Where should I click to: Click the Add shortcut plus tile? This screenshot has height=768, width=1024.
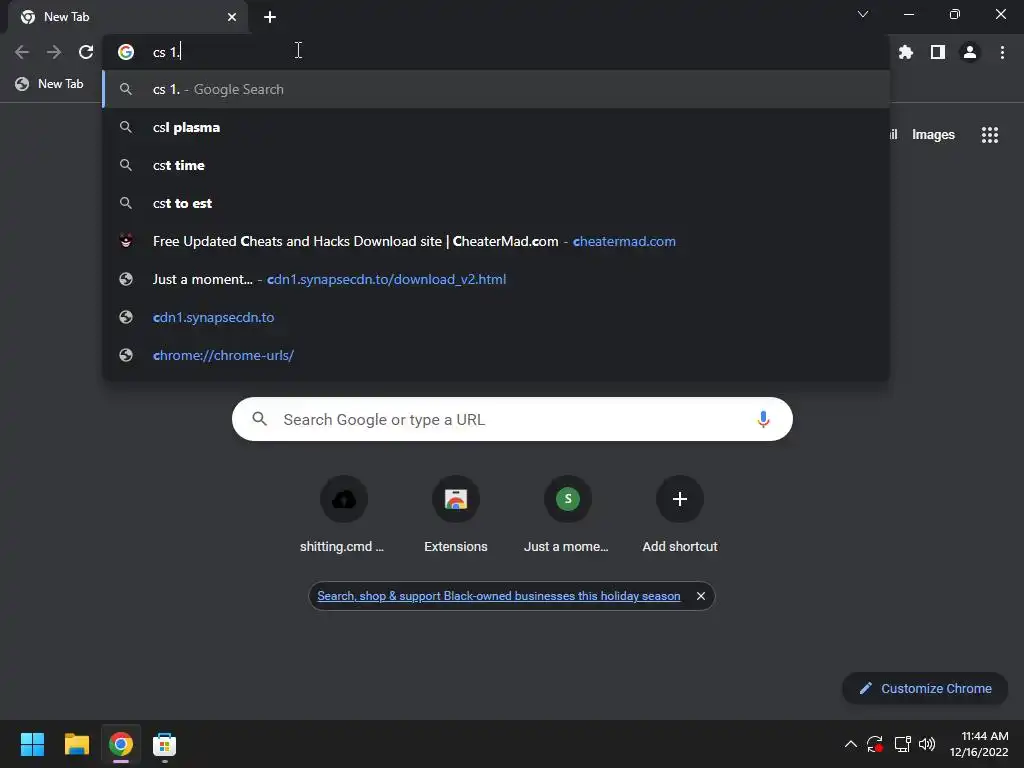pos(679,515)
